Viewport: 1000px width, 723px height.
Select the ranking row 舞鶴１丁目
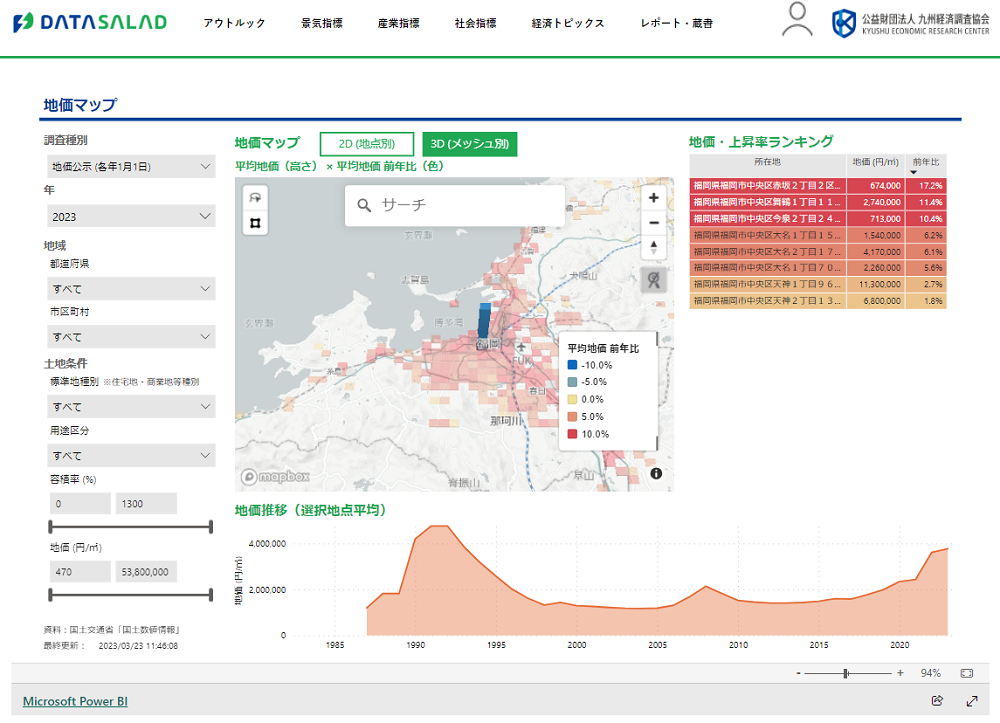[x=818, y=202]
